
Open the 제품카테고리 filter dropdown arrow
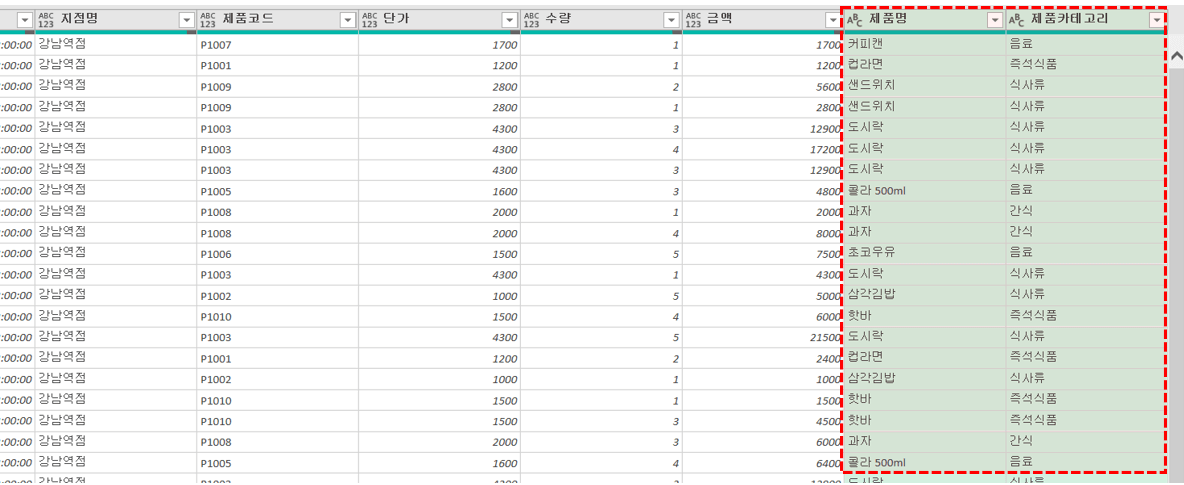click(1157, 20)
